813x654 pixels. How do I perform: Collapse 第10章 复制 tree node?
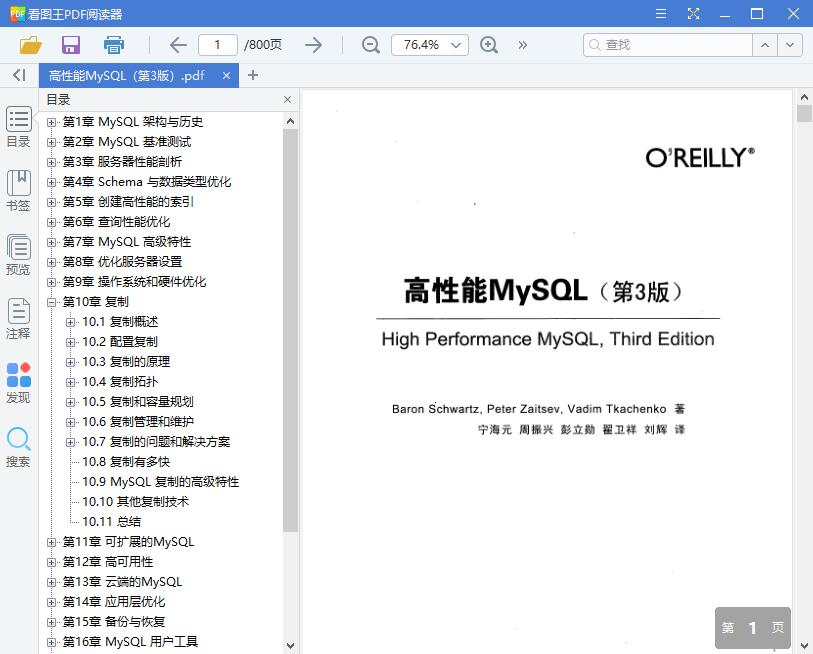(51, 302)
